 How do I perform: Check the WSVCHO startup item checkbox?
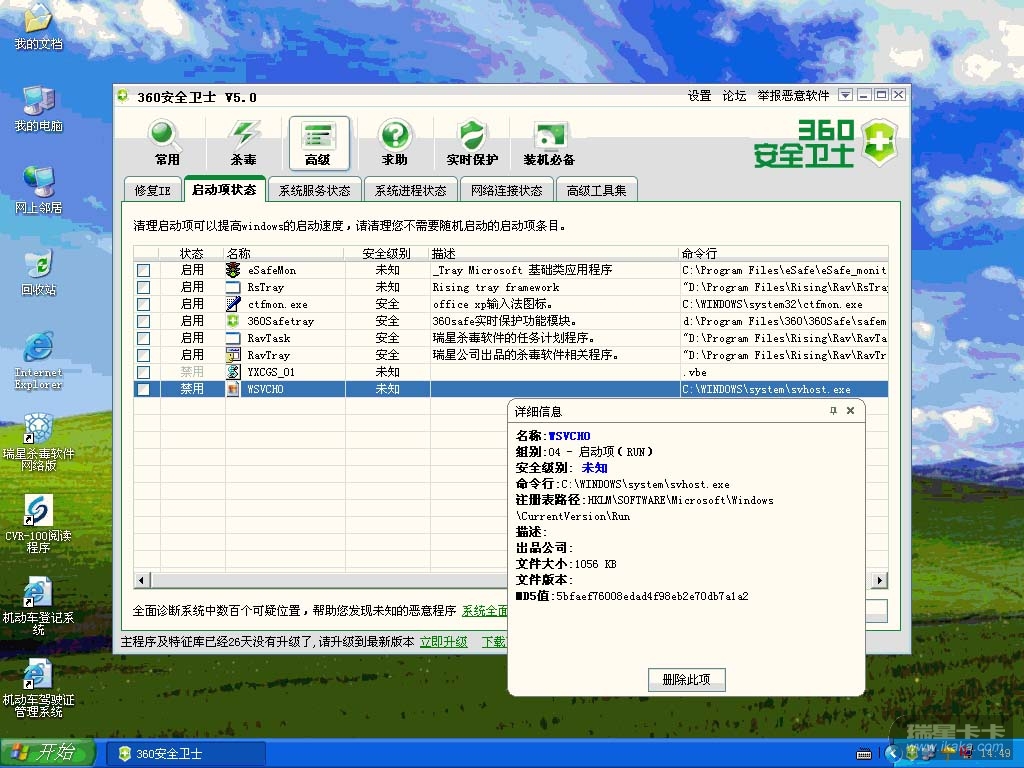pyautogui.click(x=144, y=389)
